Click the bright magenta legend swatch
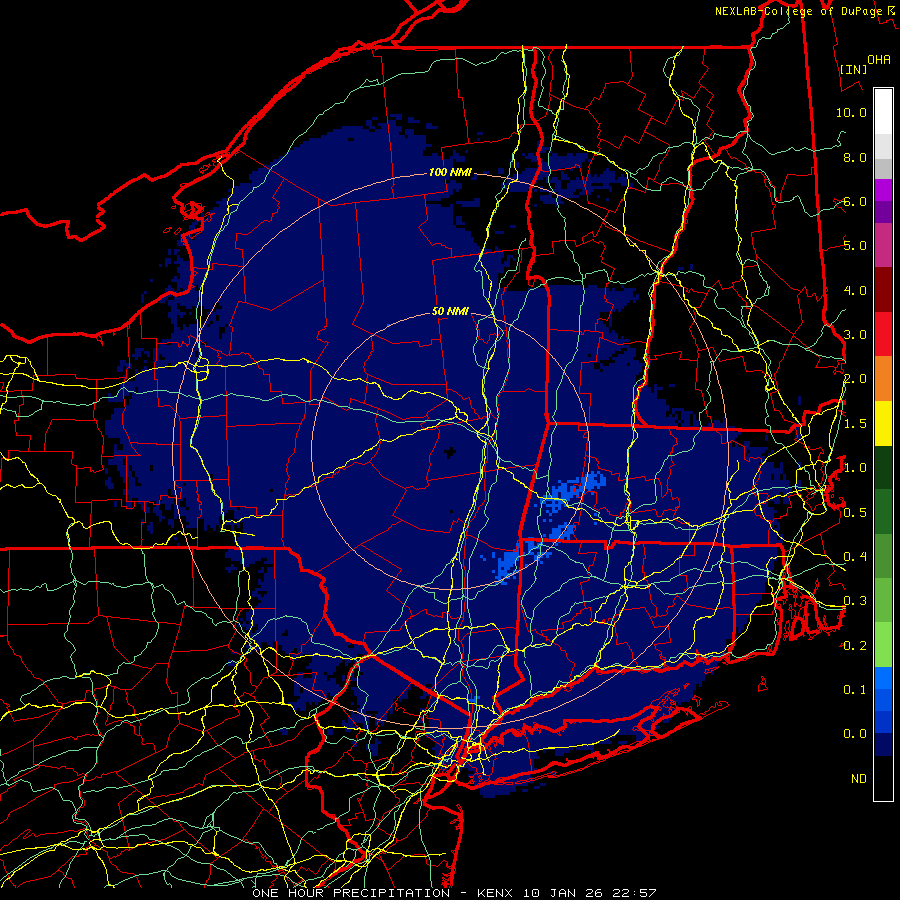Screen dimensions: 900x900 click(883, 190)
